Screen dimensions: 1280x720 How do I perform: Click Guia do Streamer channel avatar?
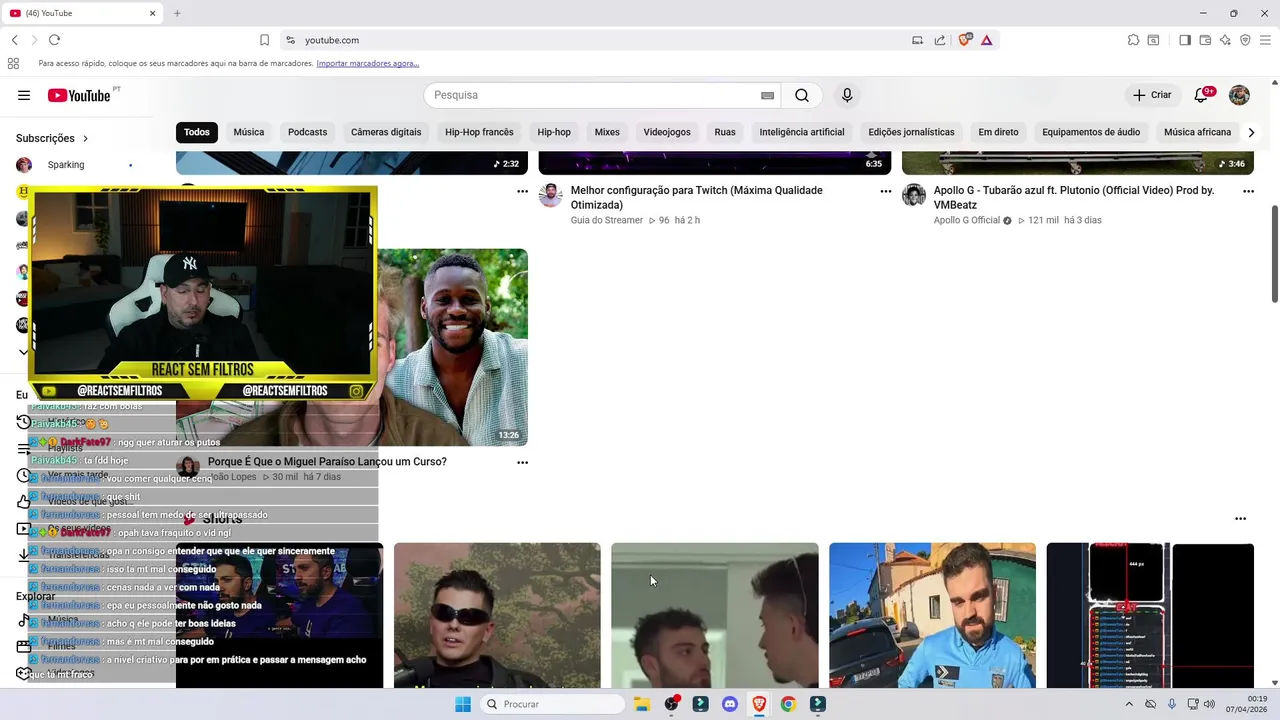coord(551,195)
